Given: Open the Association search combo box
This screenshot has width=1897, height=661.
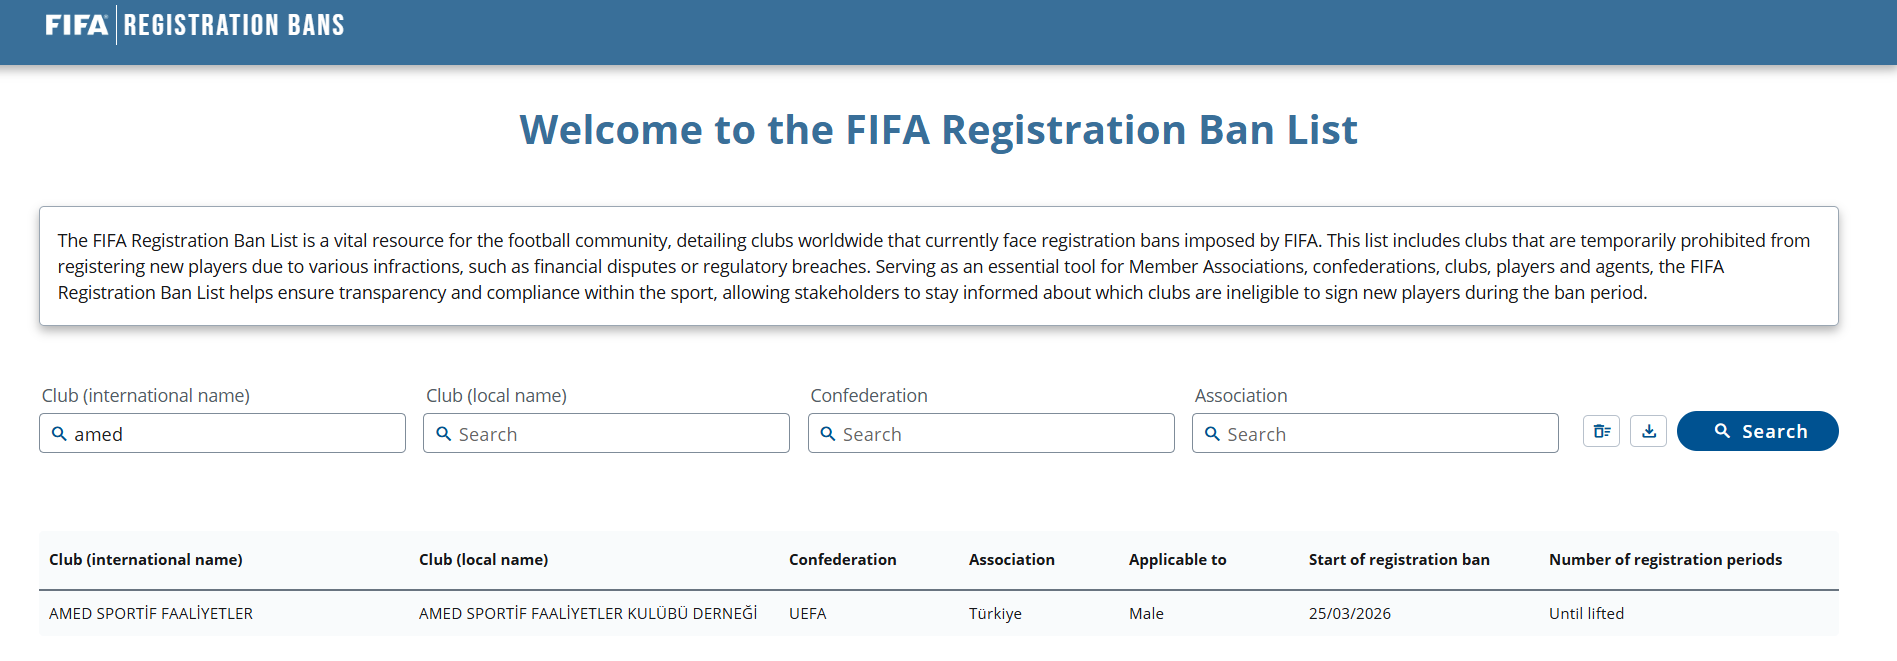Looking at the screenshot, I should 1385,434.
